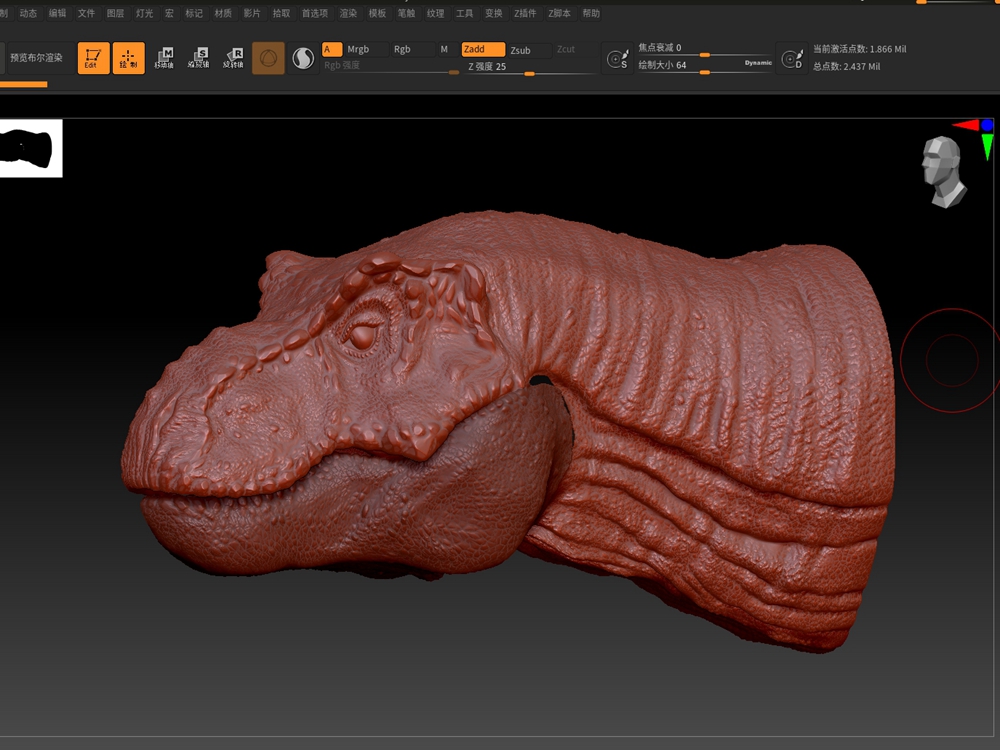1000x750 pixels.
Task: Click the head-shaped camera view navigator
Action: coord(942,171)
